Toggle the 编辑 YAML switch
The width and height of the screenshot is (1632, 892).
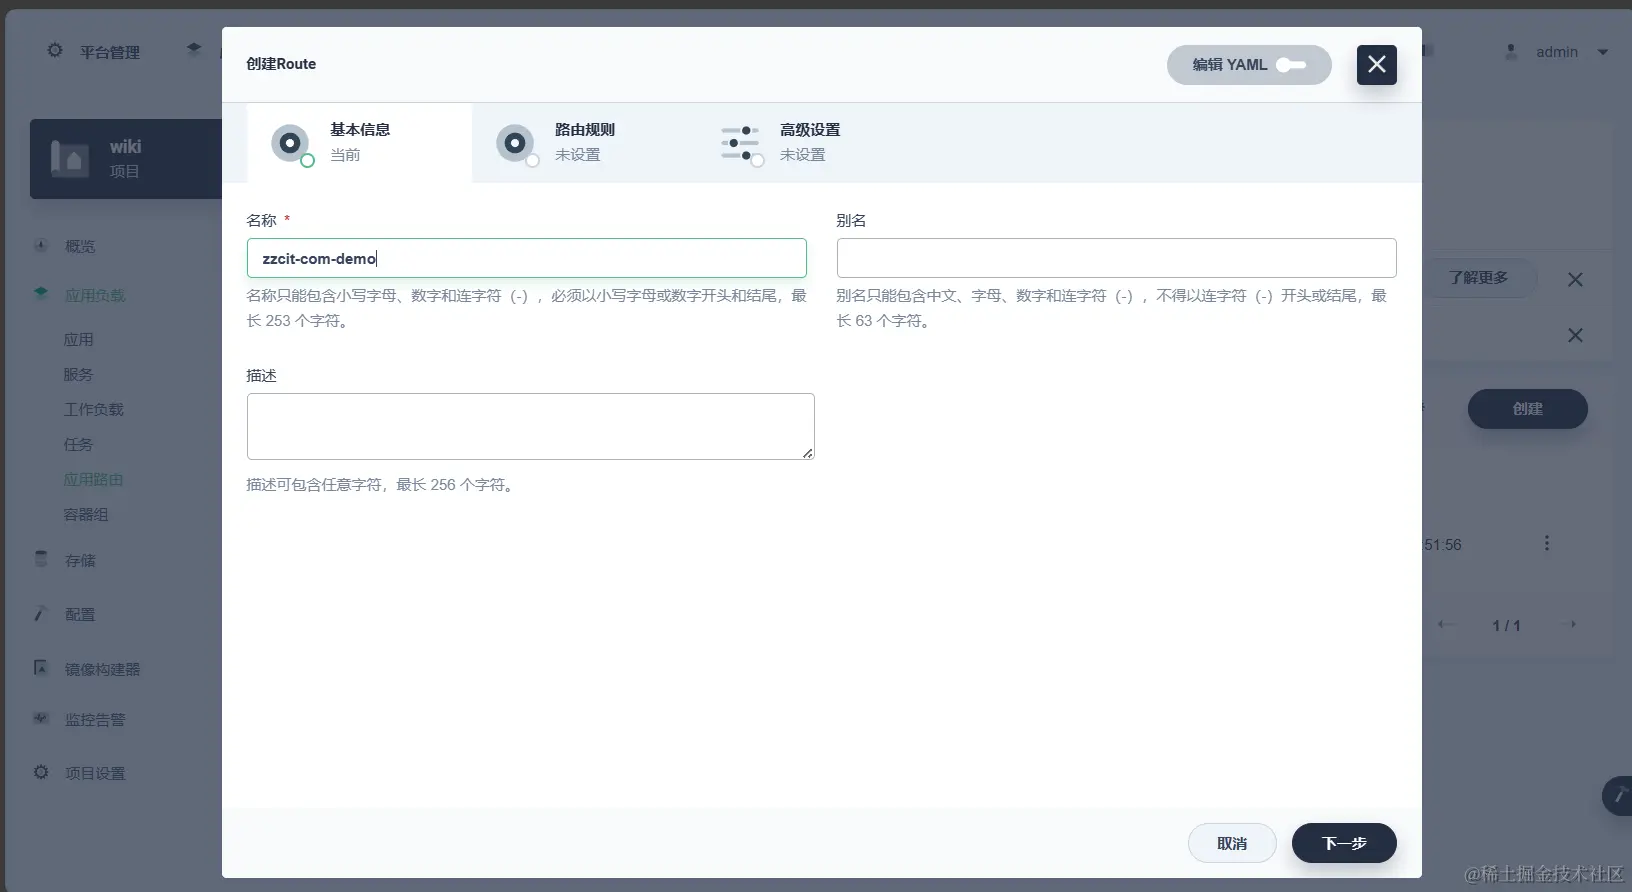[1291, 65]
